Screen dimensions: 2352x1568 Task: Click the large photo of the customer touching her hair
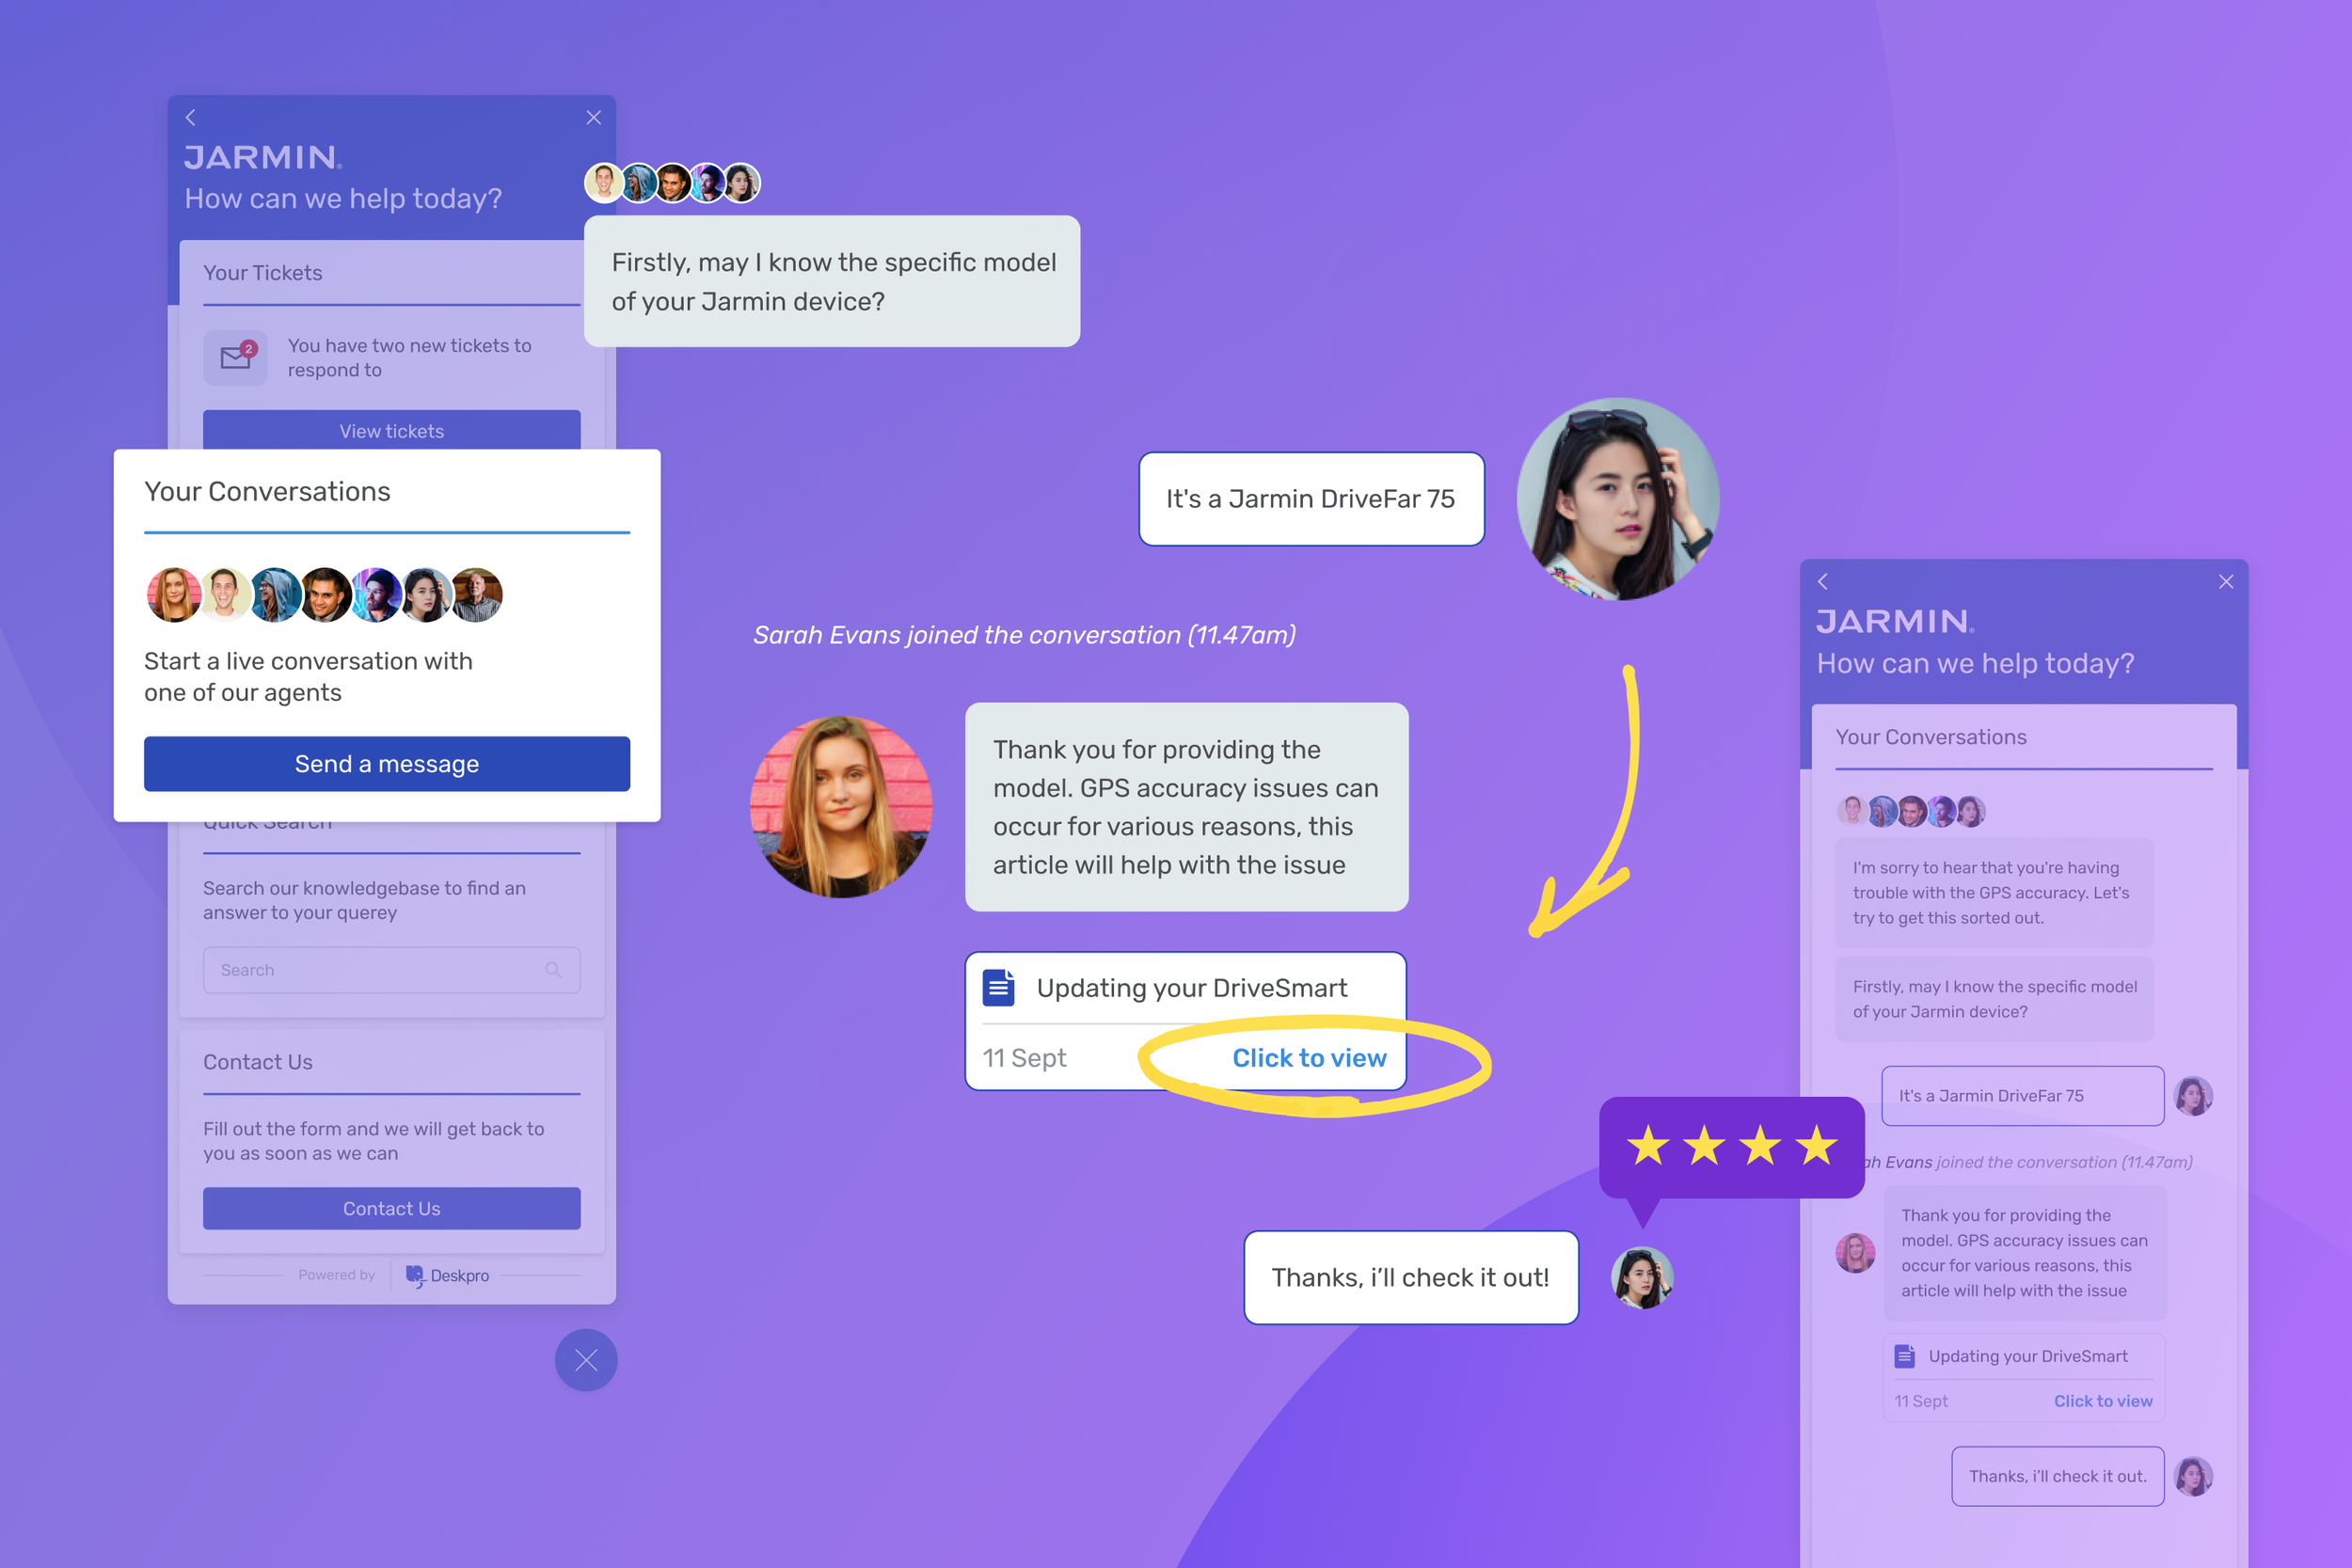pos(1618,499)
